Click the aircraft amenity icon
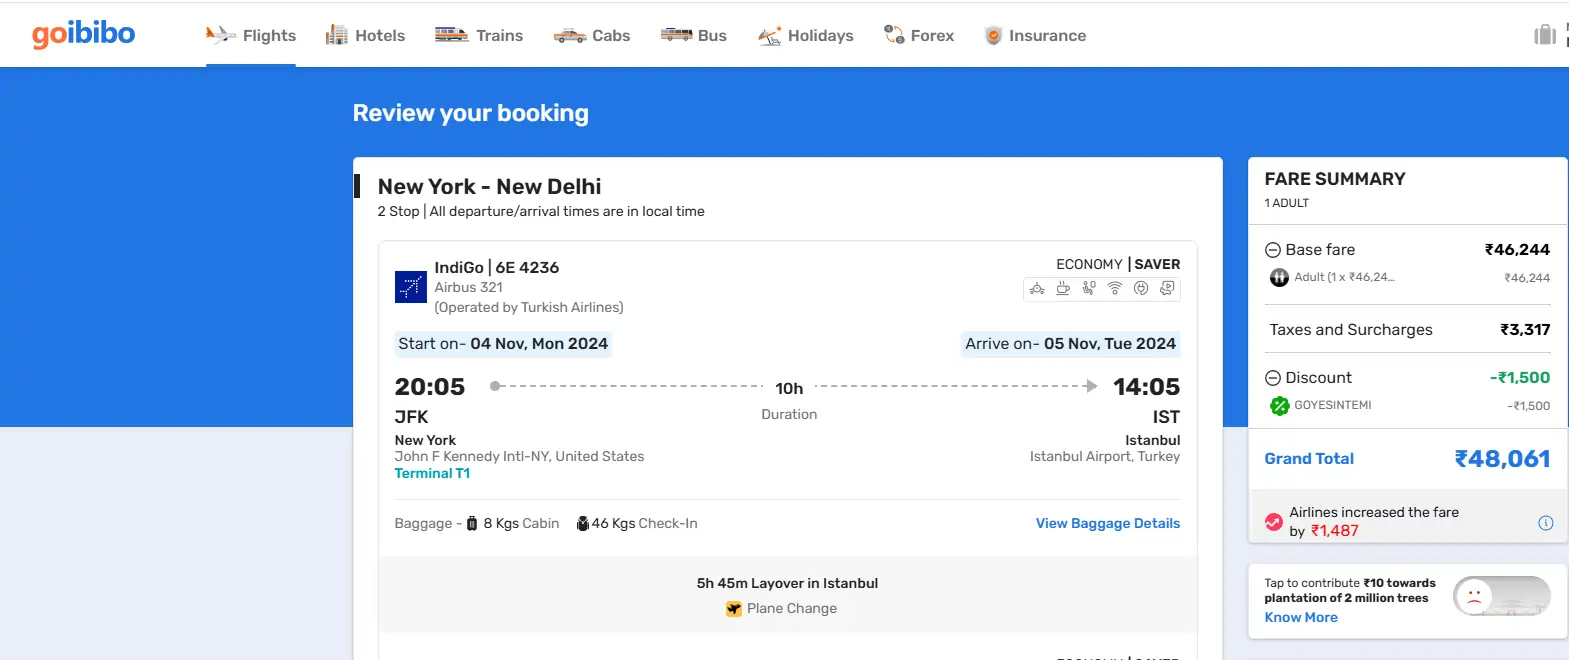Viewport: 1569px width, 660px height. (1036, 288)
